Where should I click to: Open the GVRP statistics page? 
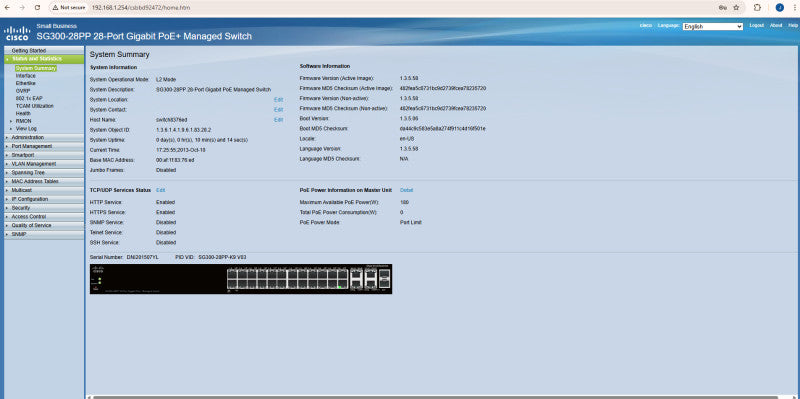pyautogui.click(x=23, y=91)
